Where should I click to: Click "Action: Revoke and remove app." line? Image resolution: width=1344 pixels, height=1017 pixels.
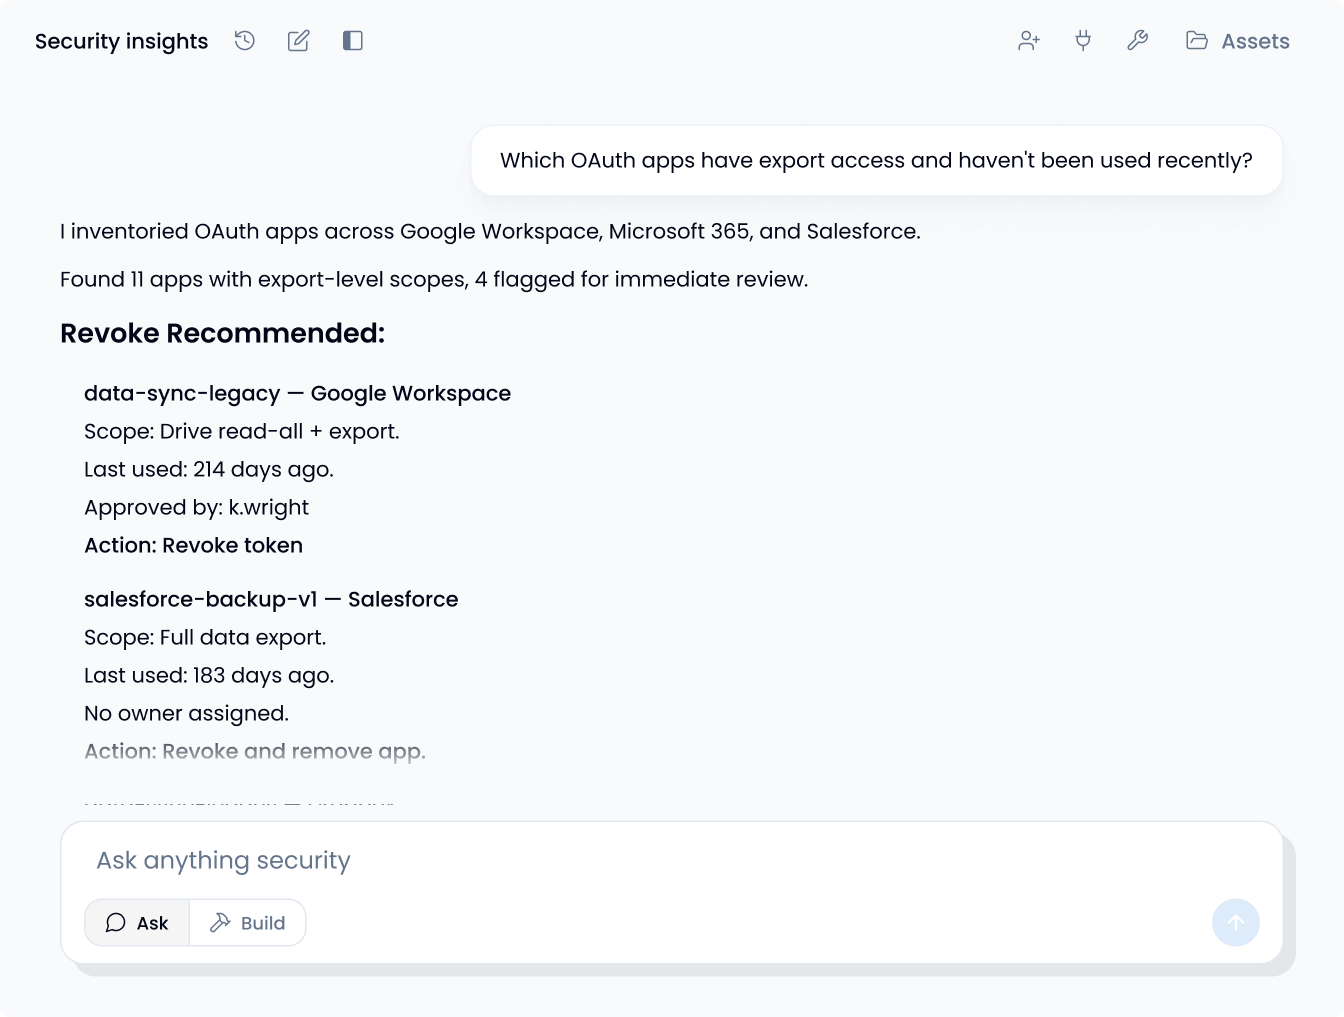coord(255,751)
